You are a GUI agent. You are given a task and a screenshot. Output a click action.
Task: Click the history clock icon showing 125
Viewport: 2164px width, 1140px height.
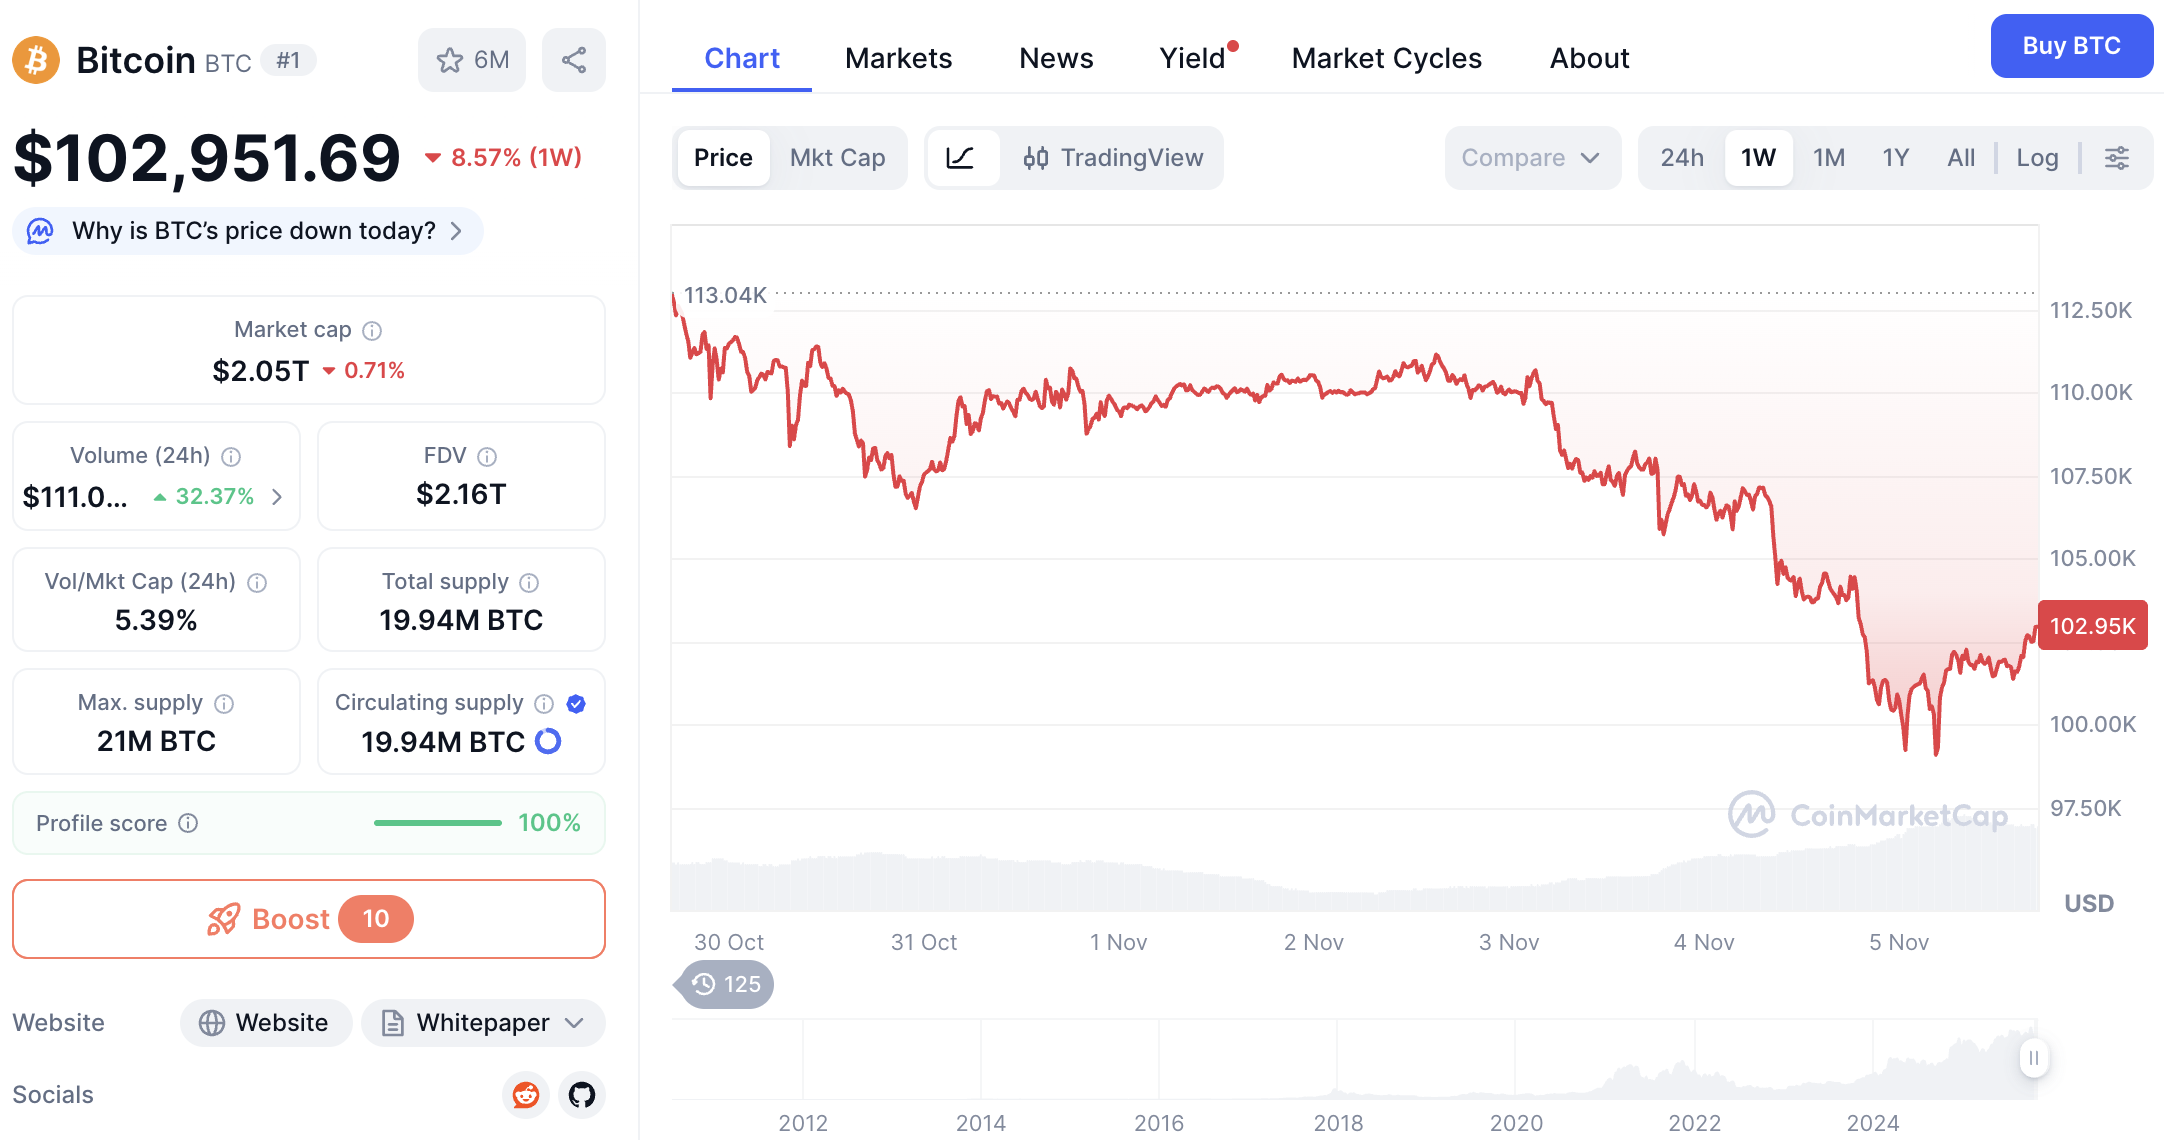(x=723, y=984)
